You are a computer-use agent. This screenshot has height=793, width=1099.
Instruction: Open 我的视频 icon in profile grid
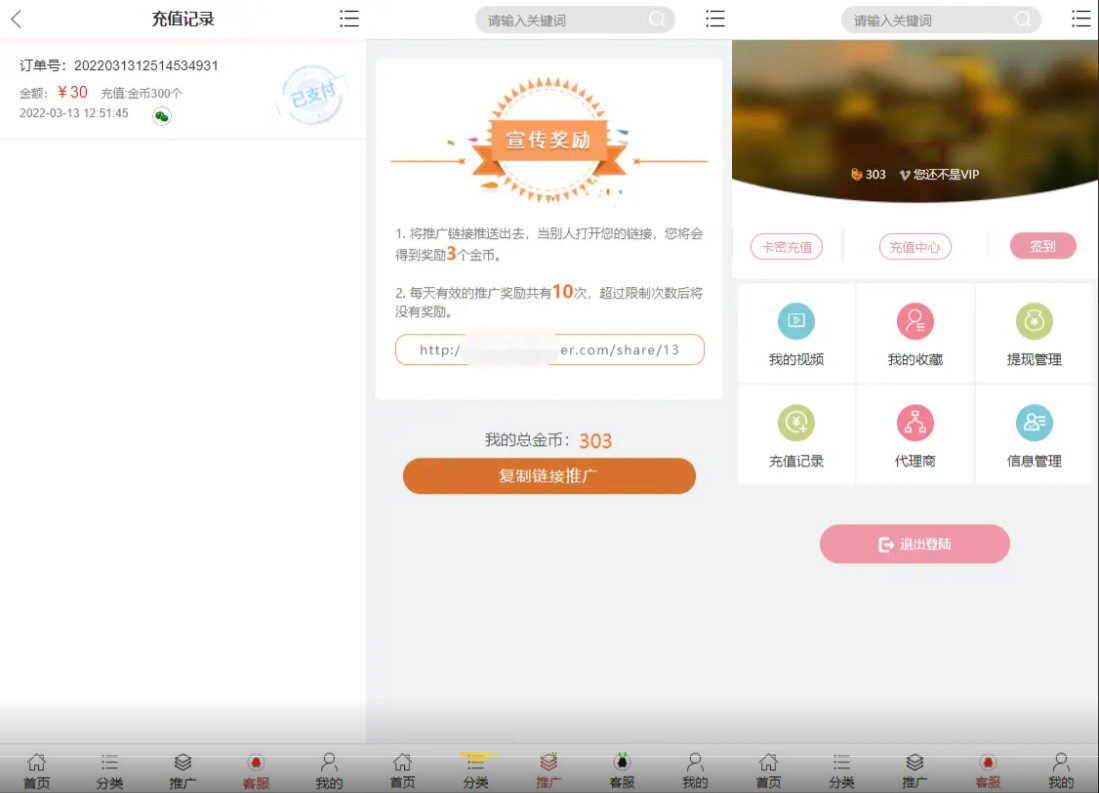(796, 322)
